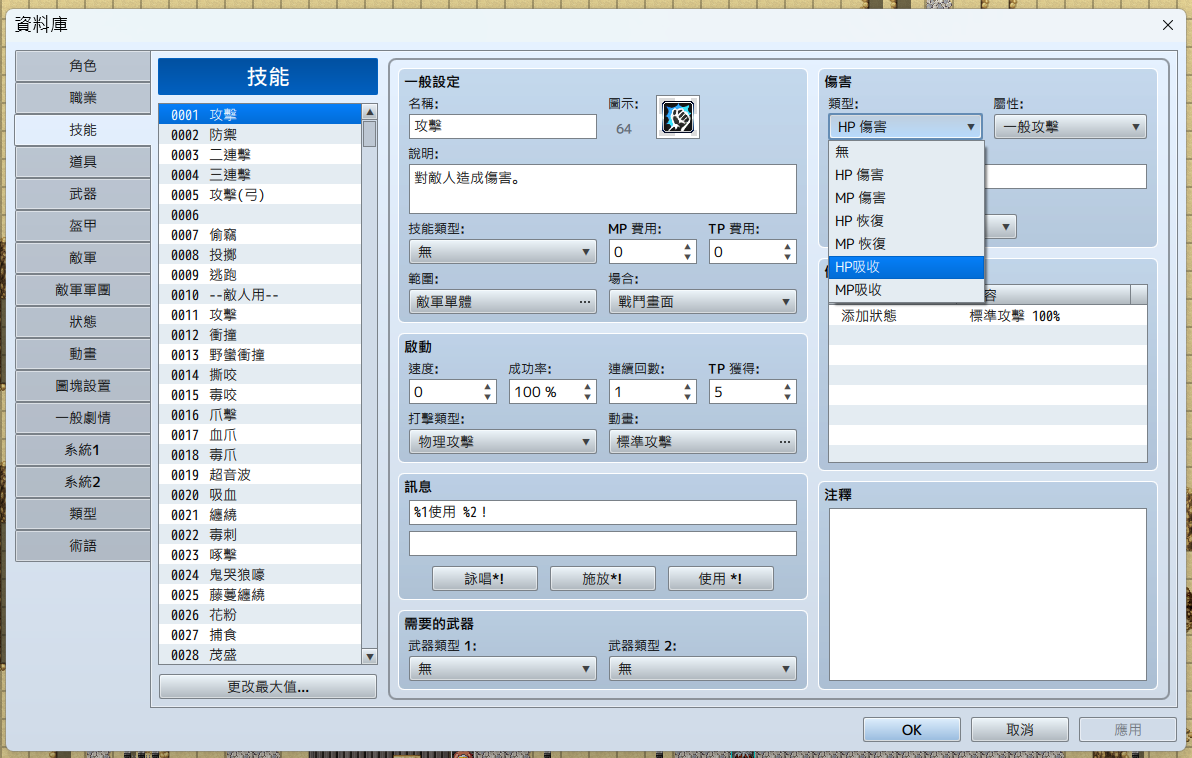Open the 打擊類型 物理攻擊 dropdown

pos(502,442)
